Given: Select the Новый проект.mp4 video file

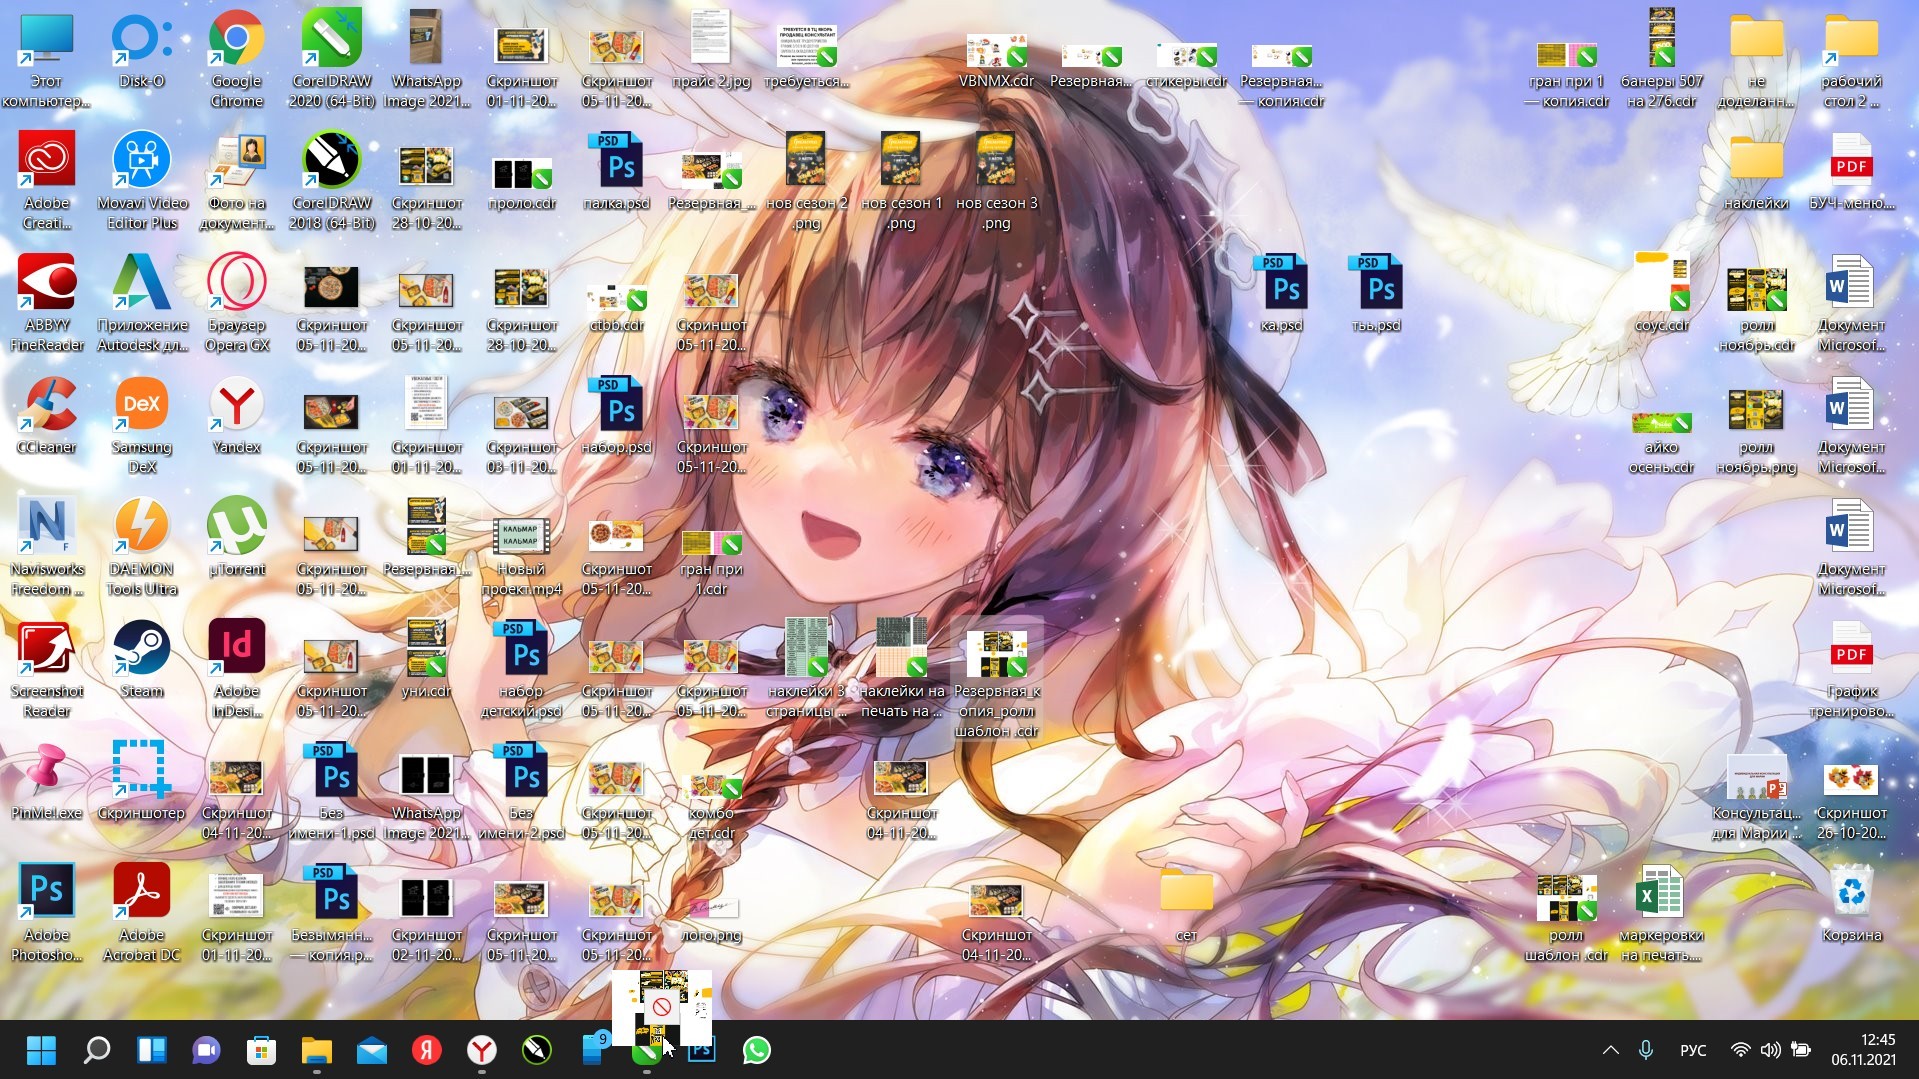Looking at the screenshot, I should point(521,558).
